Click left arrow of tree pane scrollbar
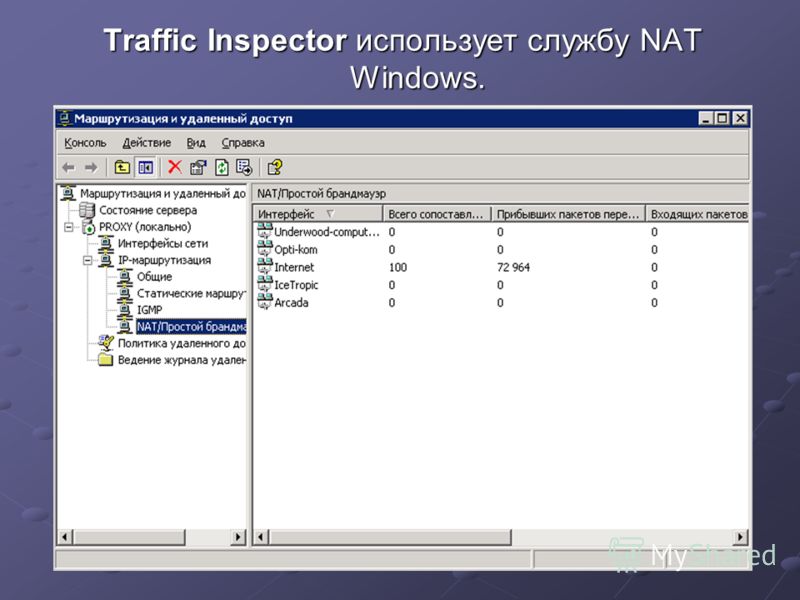This screenshot has width=800, height=600. pyautogui.click(x=65, y=537)
